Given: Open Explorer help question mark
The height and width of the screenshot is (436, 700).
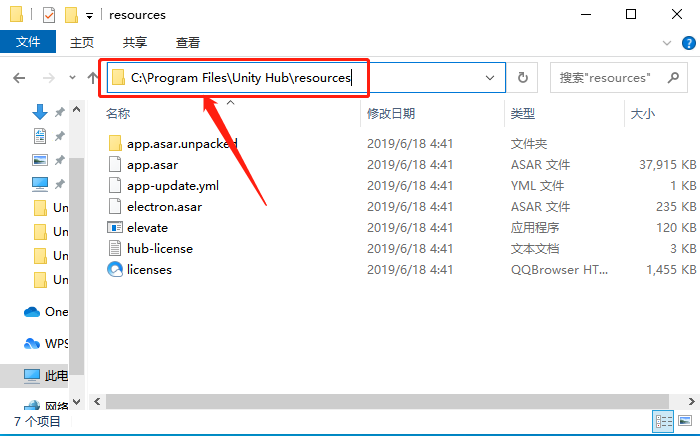Looking at the screenshot, I should tap(688, 43).
